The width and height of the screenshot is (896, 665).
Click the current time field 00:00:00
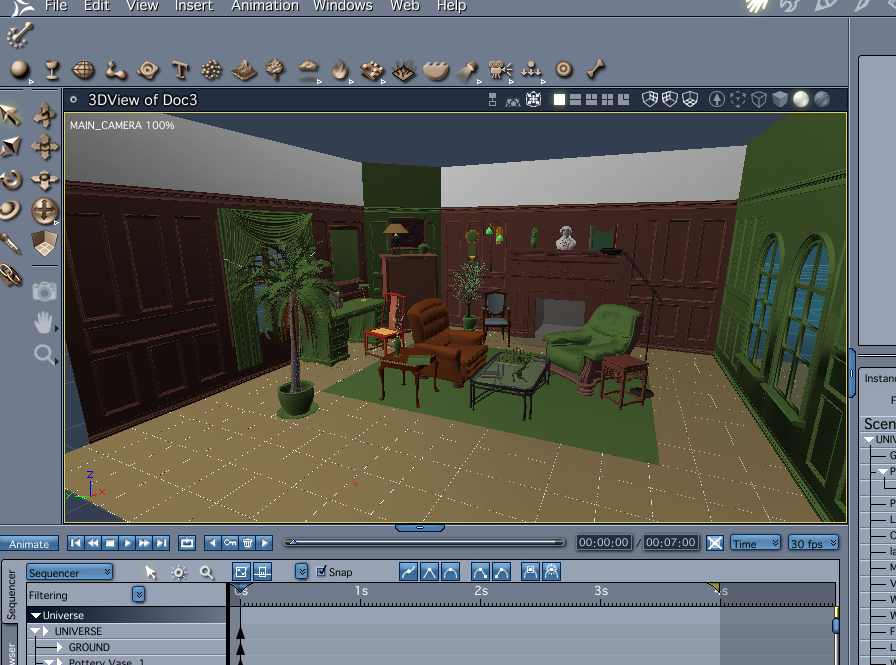(603, 542)
